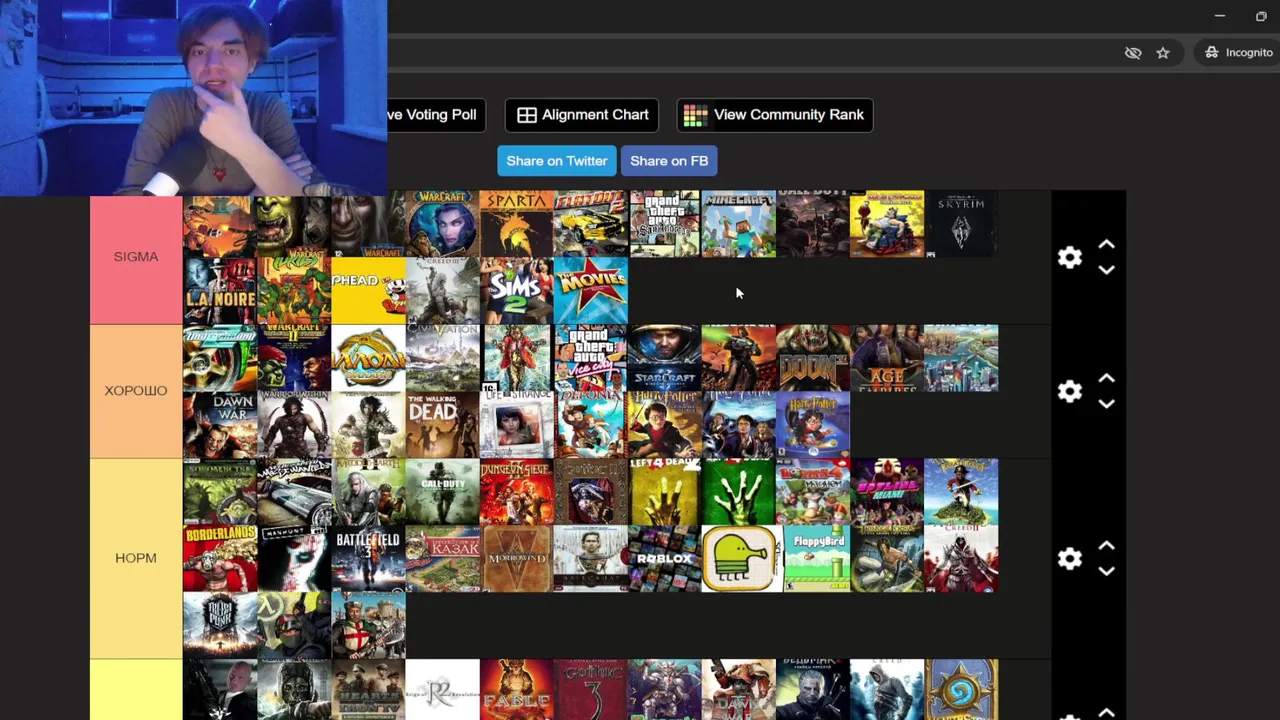Select the Sparta game thumbnail

(x=516, y=224)
